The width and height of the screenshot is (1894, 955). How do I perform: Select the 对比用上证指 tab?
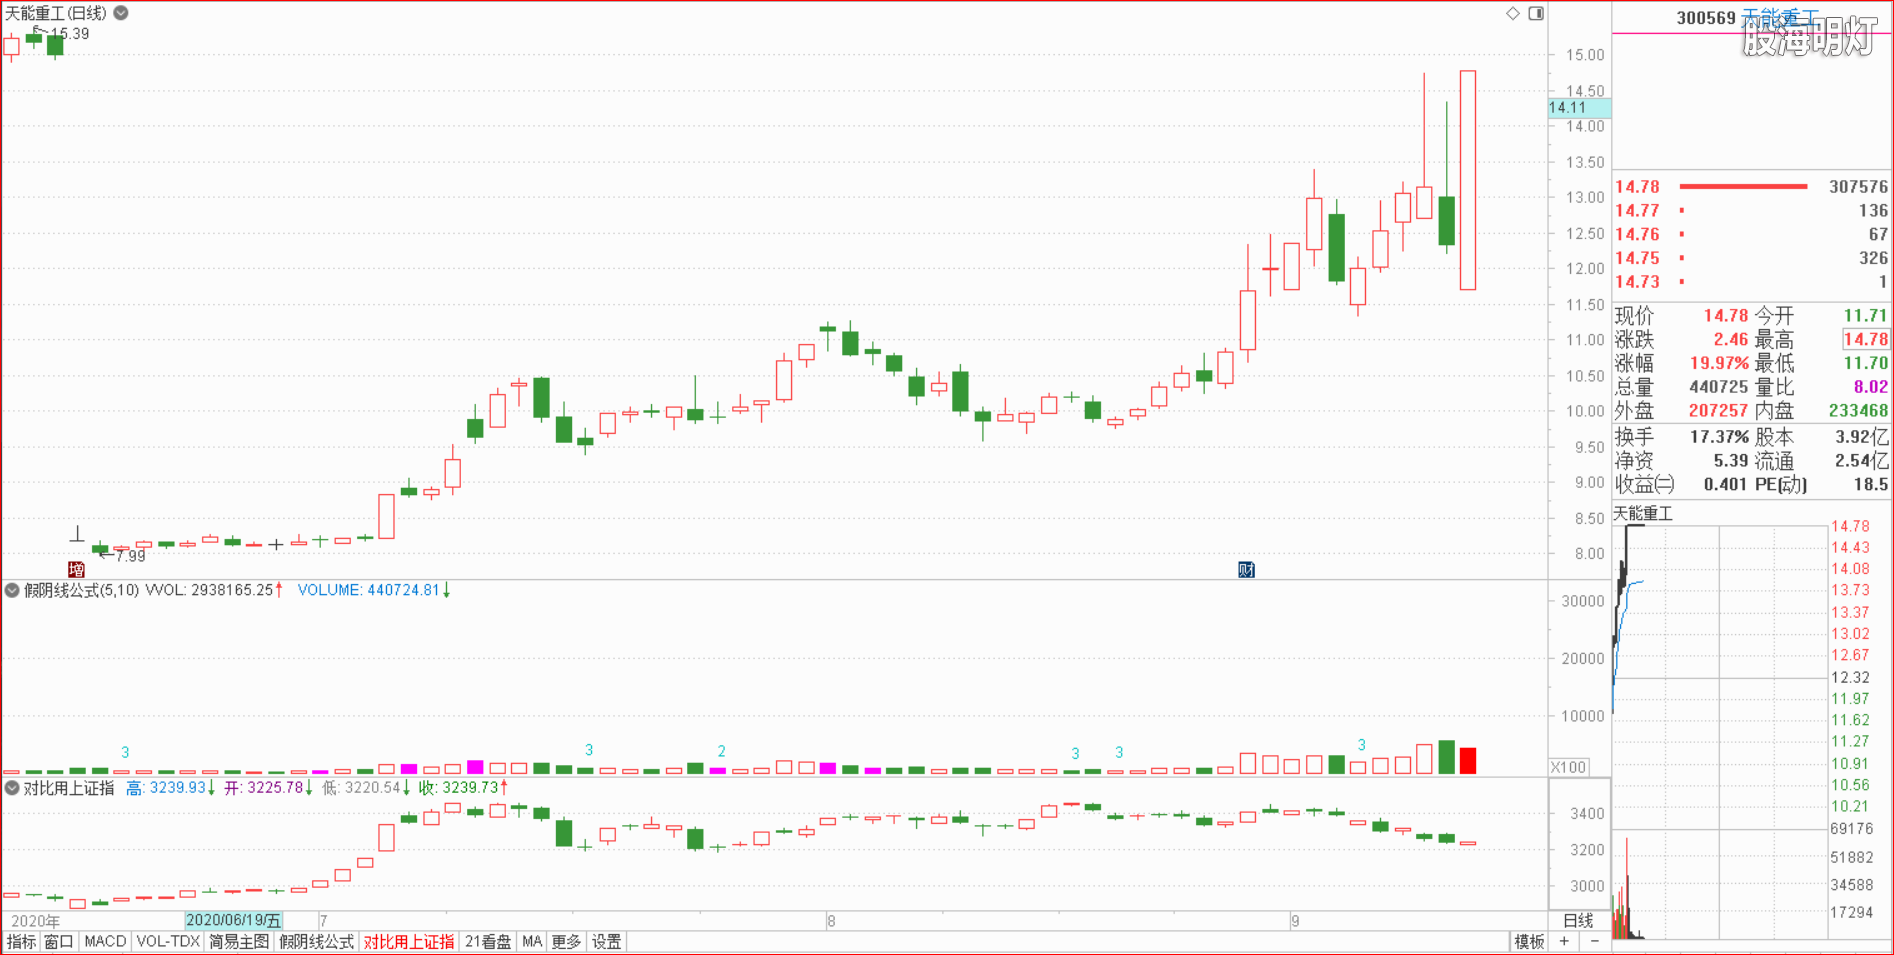pyautogui.click(x=409, y=942)
